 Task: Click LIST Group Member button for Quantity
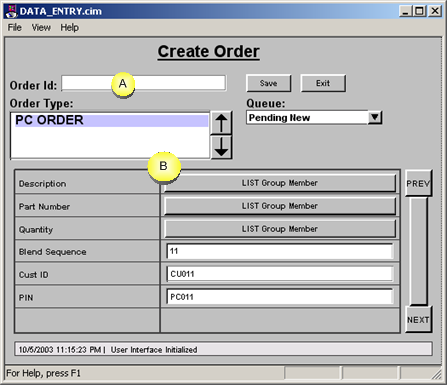[280, 229]
